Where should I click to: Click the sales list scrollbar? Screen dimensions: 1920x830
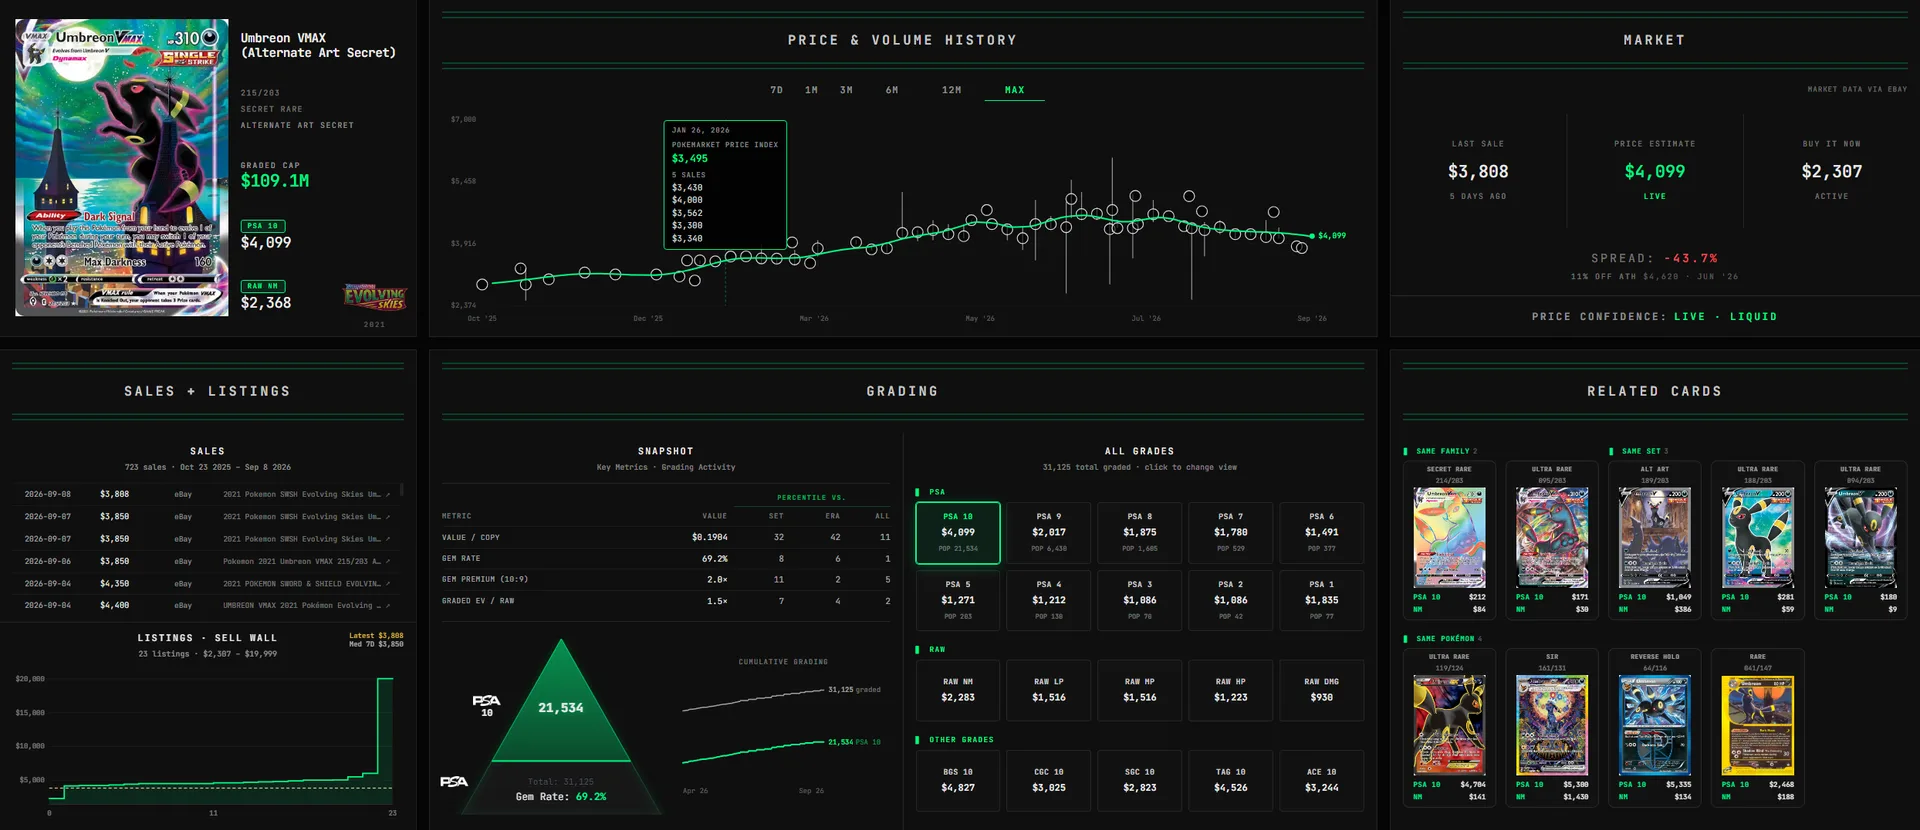tap(402, 490)
